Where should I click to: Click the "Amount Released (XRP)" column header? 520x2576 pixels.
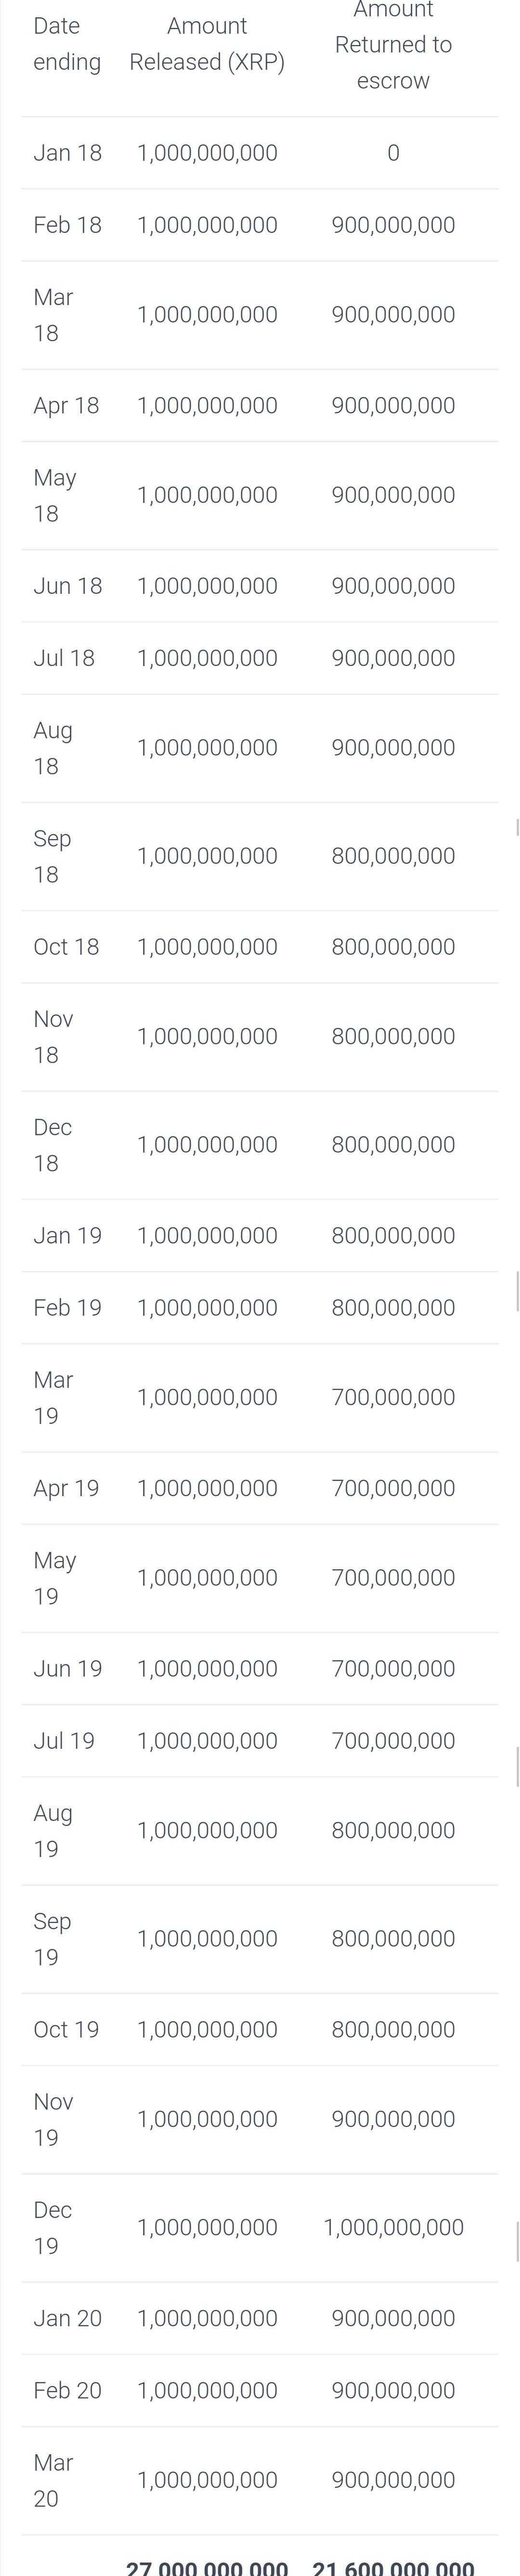click(207, 44)
